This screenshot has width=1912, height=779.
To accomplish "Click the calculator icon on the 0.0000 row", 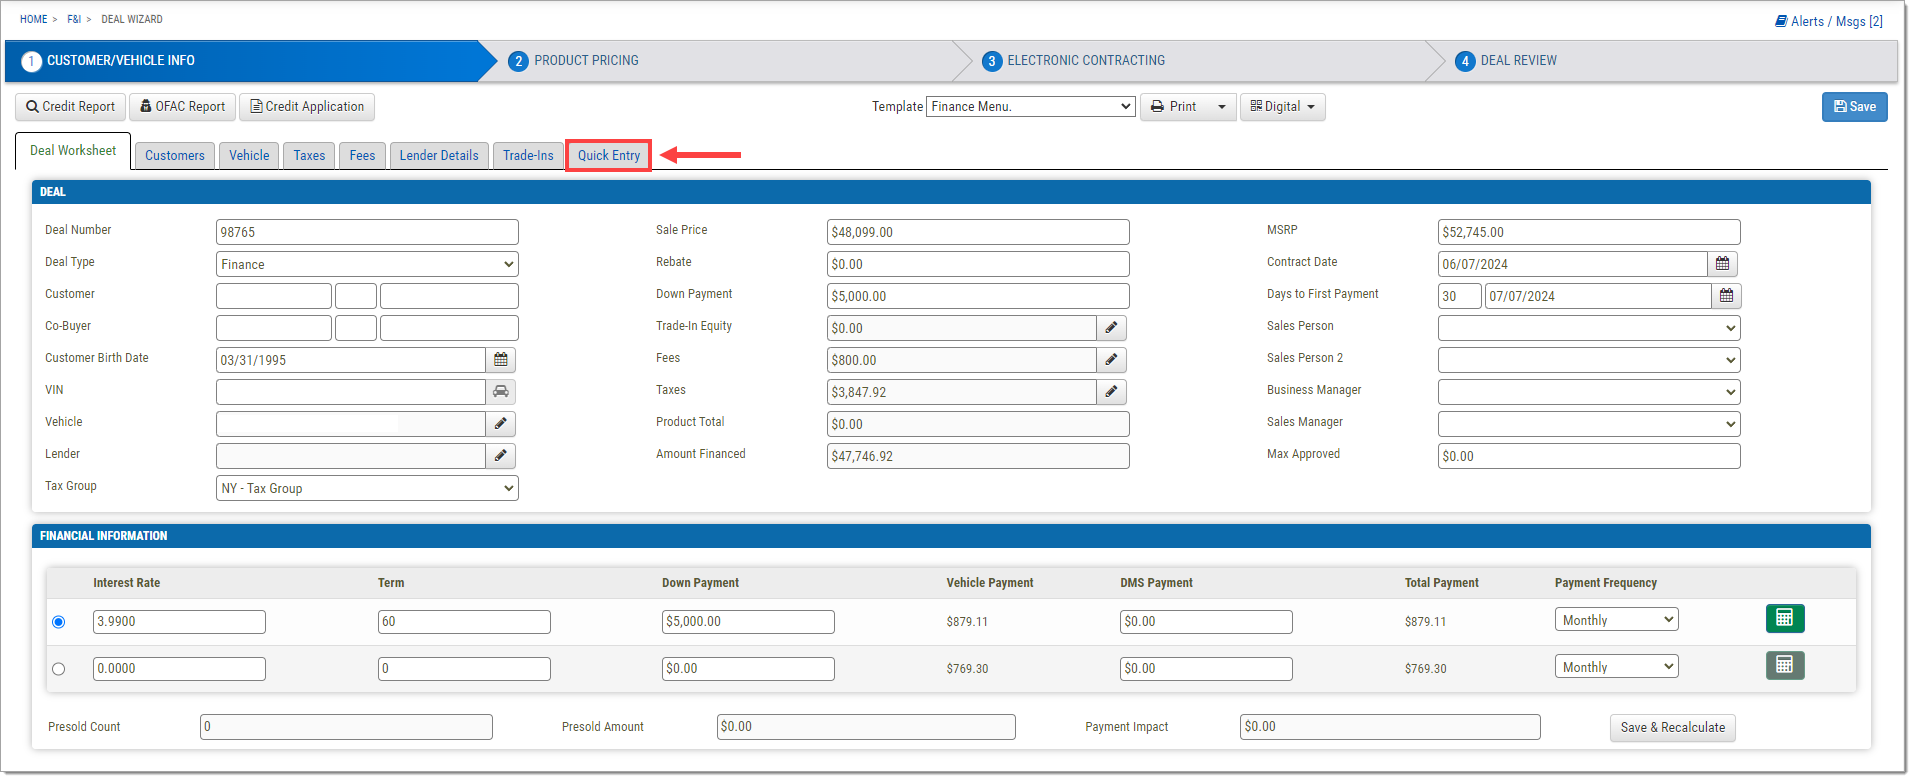I will coord(1785,665).
